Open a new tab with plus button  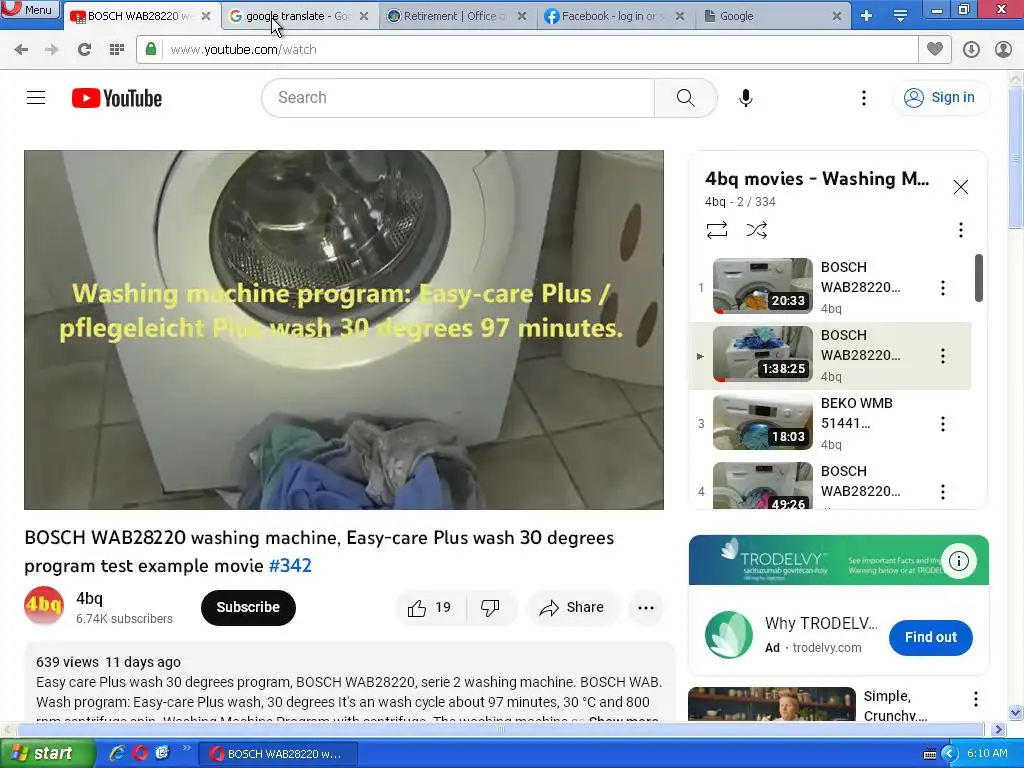[867, 16]
